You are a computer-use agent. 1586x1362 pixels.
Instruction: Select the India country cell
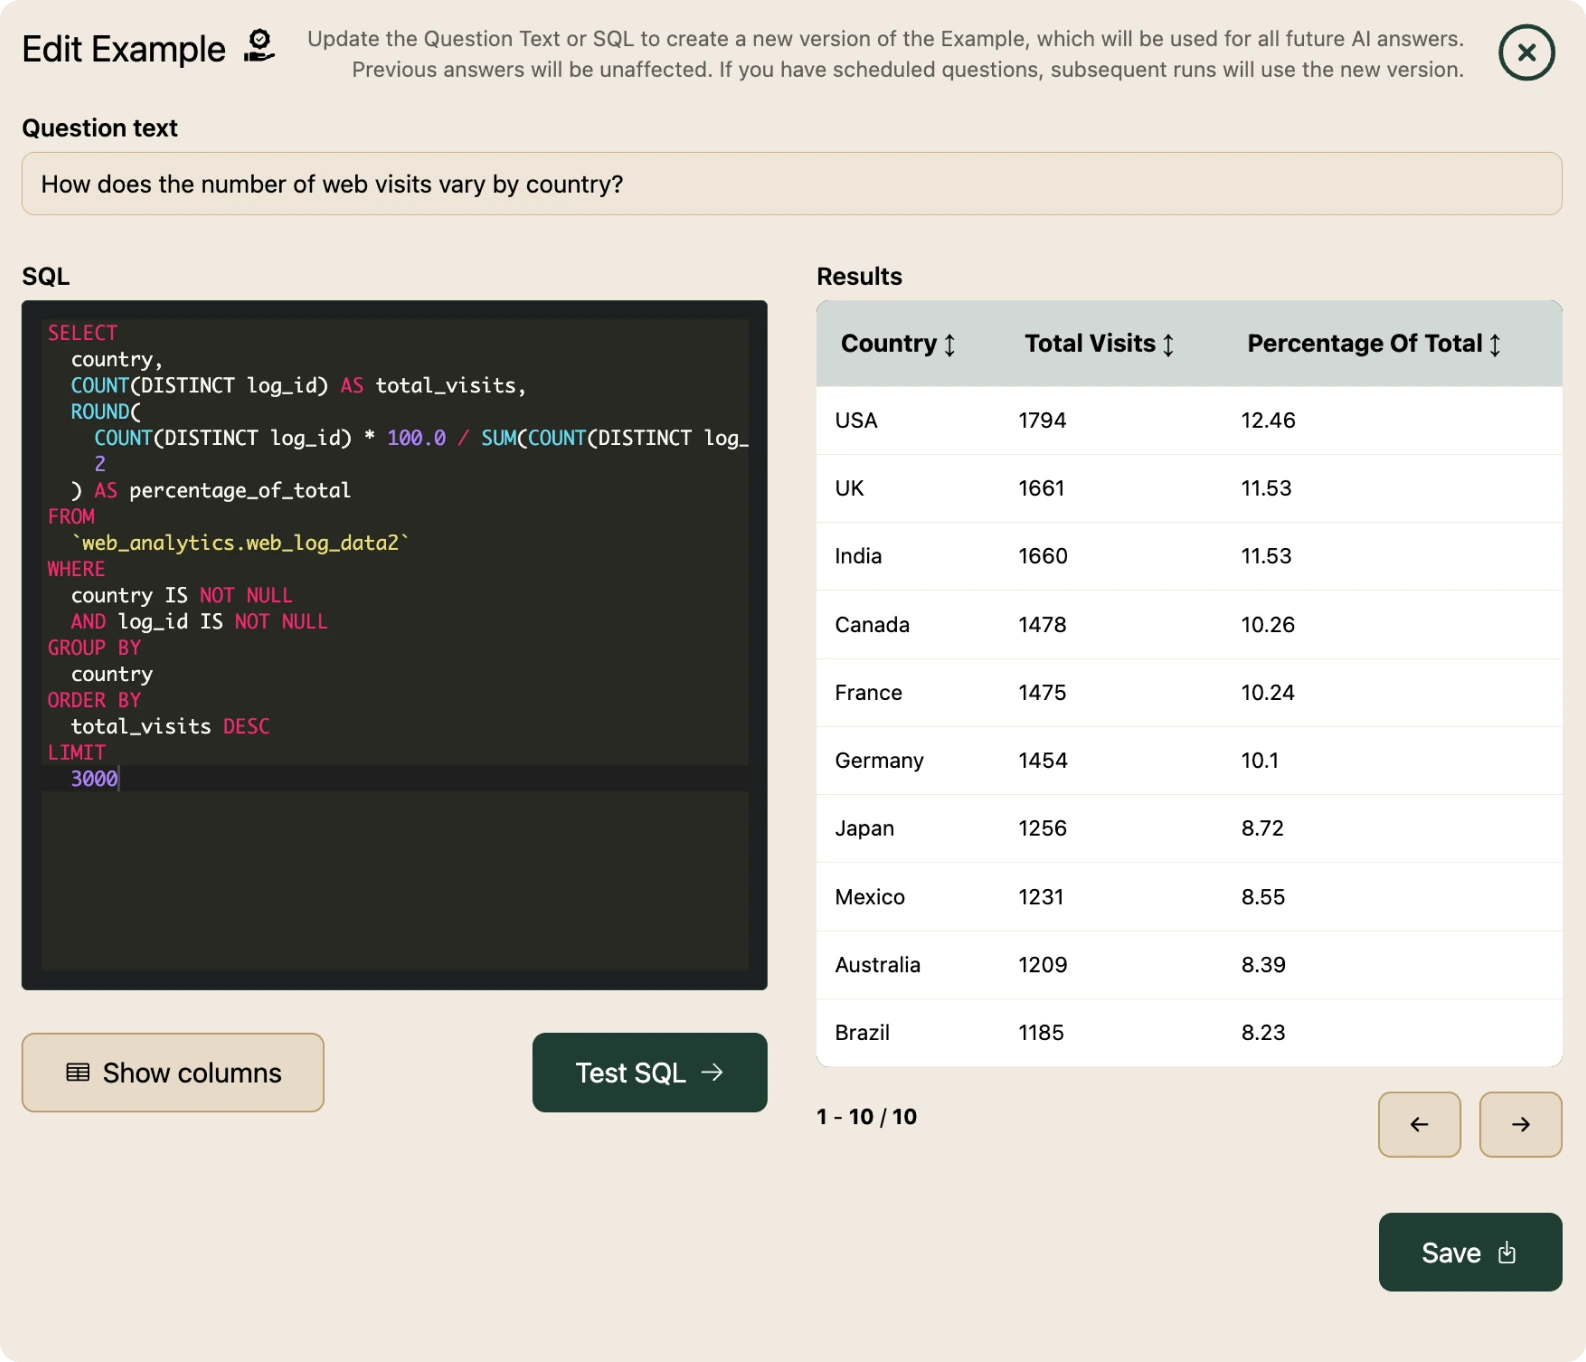click(858, 556)
